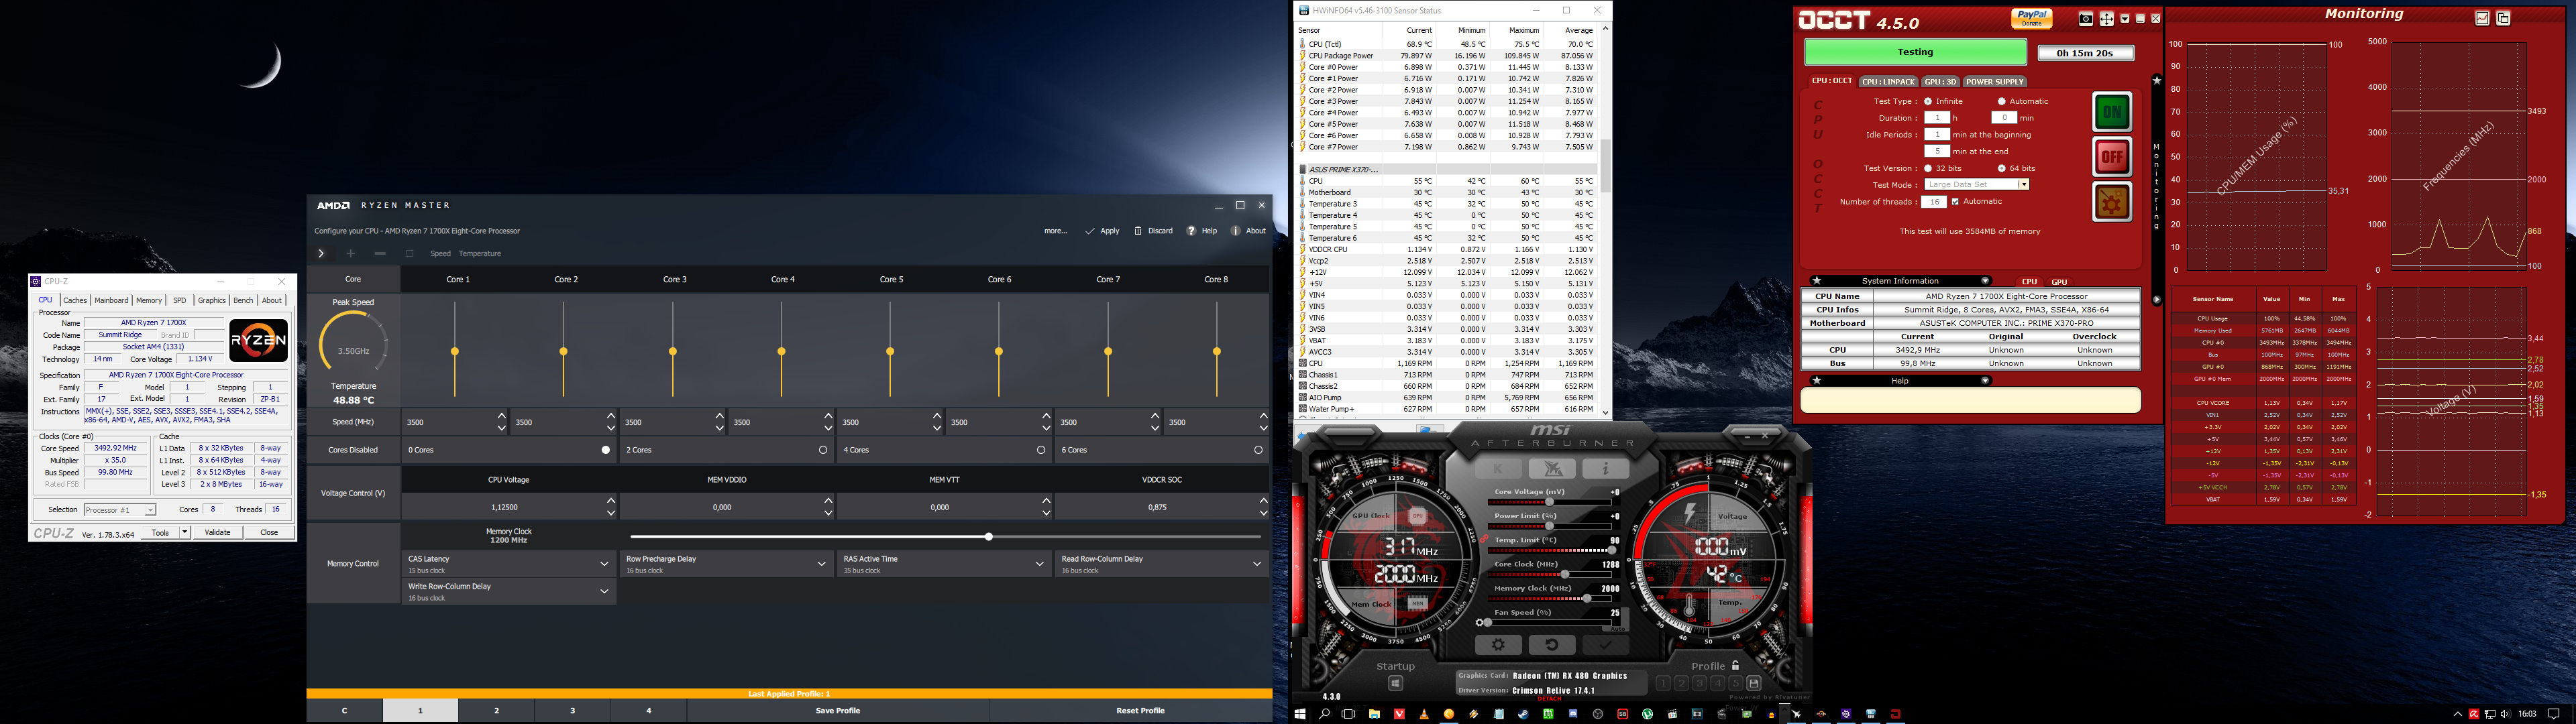The image size is (2576, 724).
Task: Click plus add icon in Ryzen Master toolbar
Action: 351,254
